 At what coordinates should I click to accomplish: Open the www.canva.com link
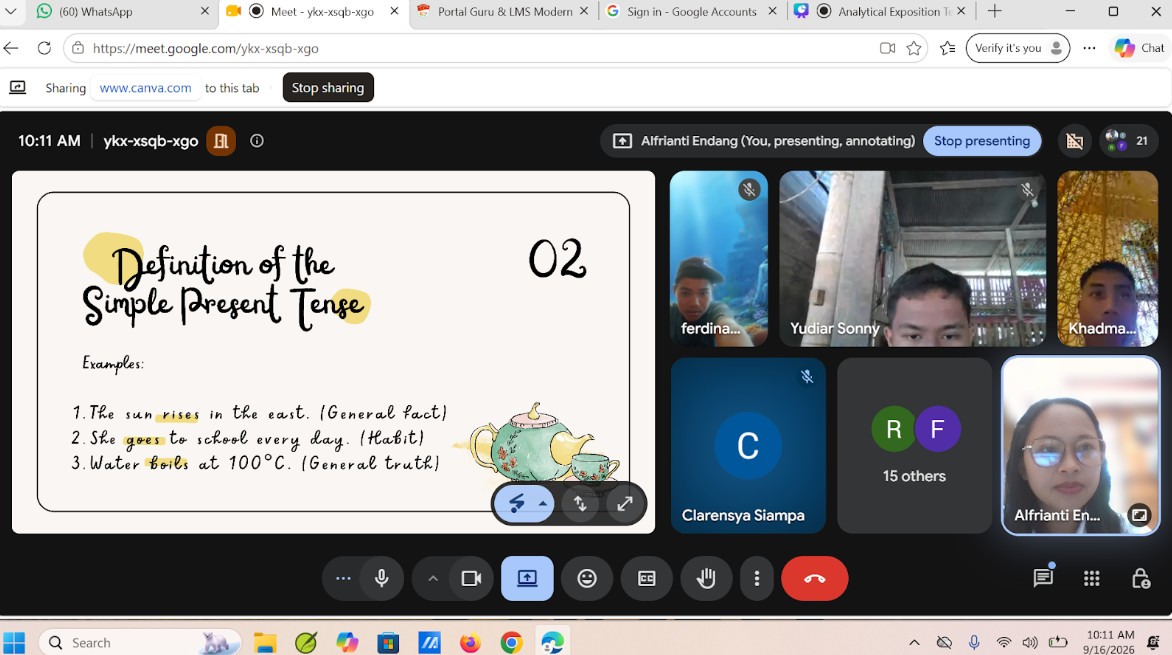point(145,87)
